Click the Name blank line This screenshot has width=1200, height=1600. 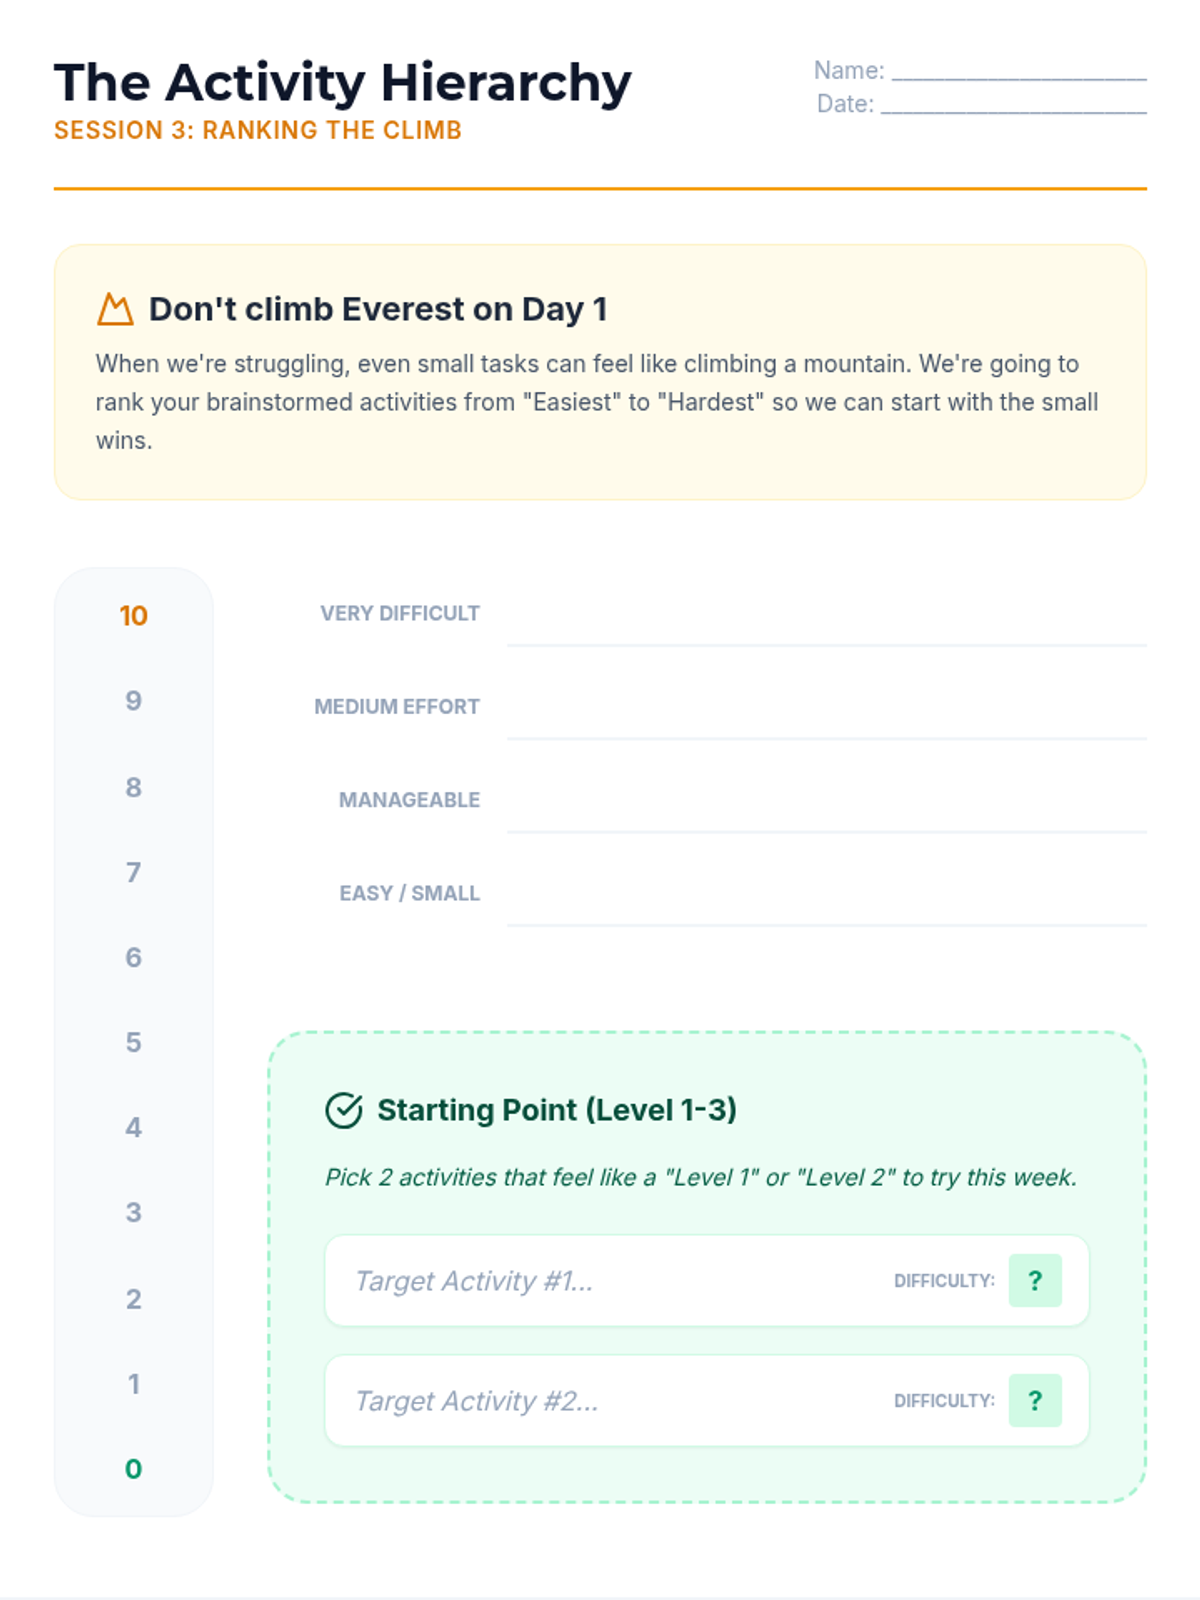click(x=1018, y=71)
